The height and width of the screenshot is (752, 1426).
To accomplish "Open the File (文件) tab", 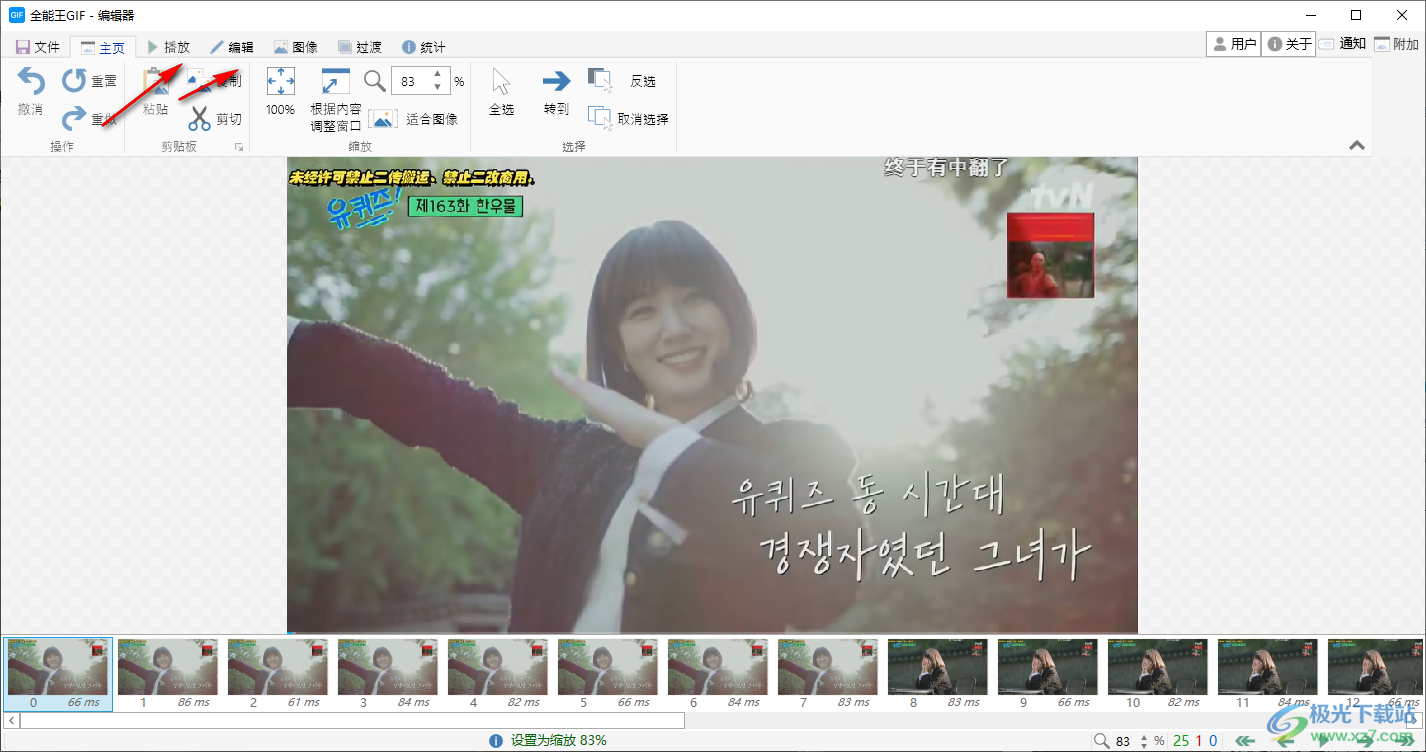I will [38, 47].
